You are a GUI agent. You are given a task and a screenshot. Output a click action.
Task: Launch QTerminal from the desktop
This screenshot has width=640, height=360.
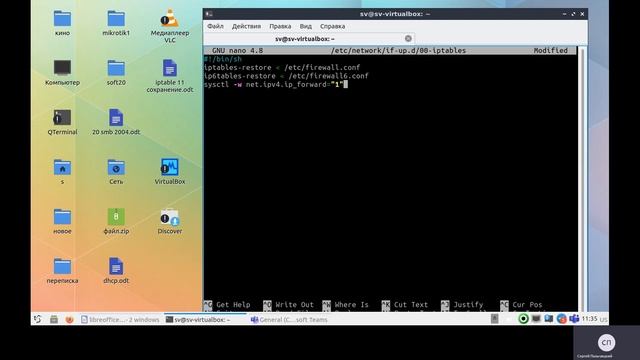pyautogui.click(x=62, y=118)
